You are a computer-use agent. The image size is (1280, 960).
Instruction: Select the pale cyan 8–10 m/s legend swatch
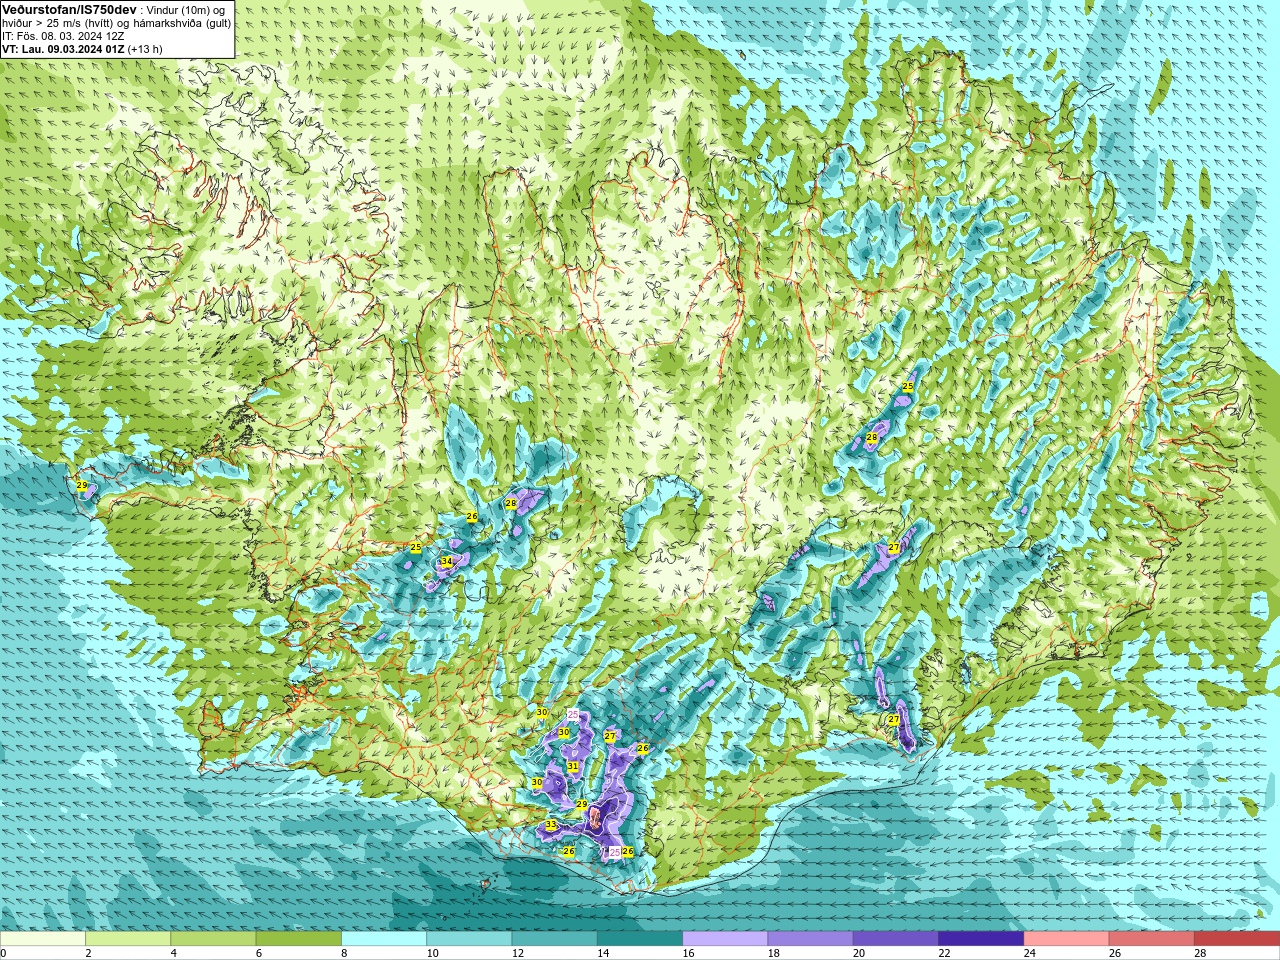(x=384, y=939)
